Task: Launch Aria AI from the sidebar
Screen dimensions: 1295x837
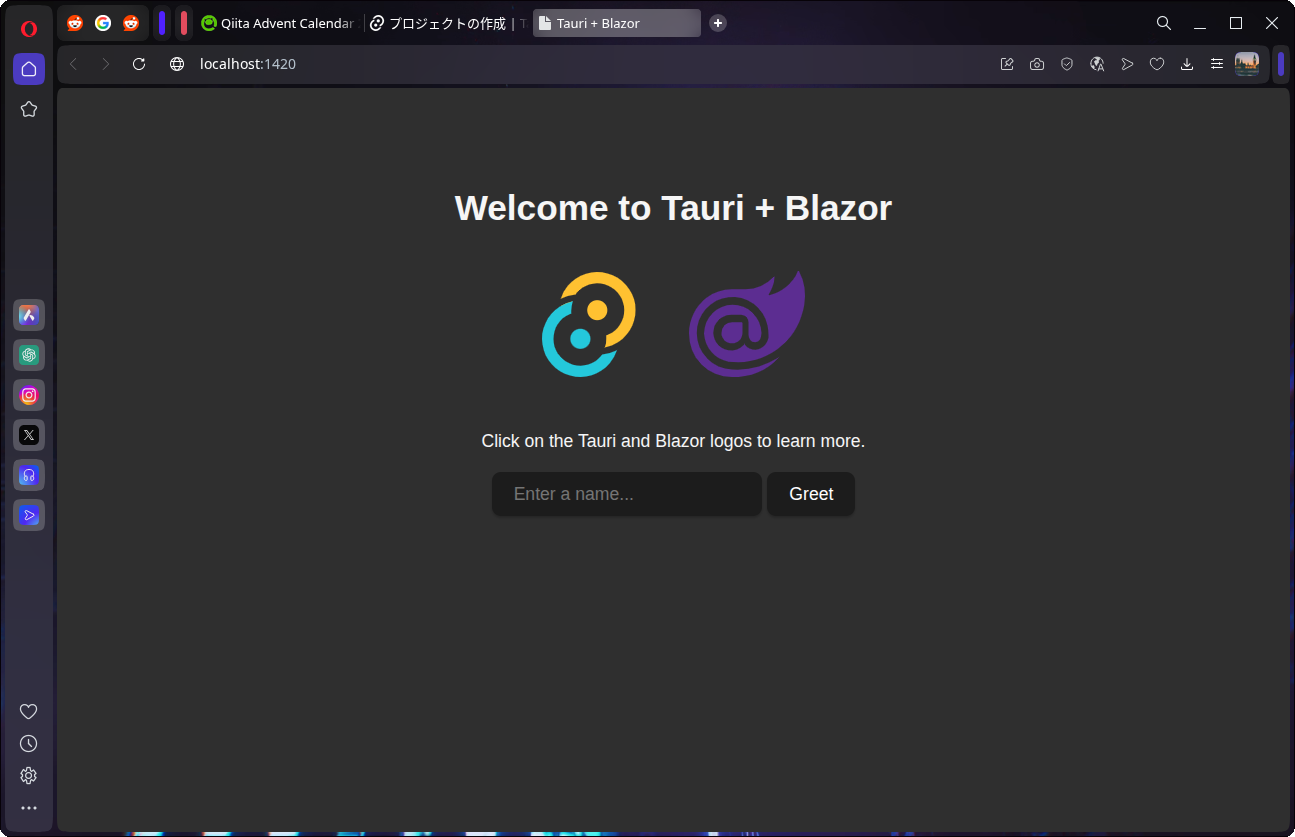Action: tap(29, 315)
